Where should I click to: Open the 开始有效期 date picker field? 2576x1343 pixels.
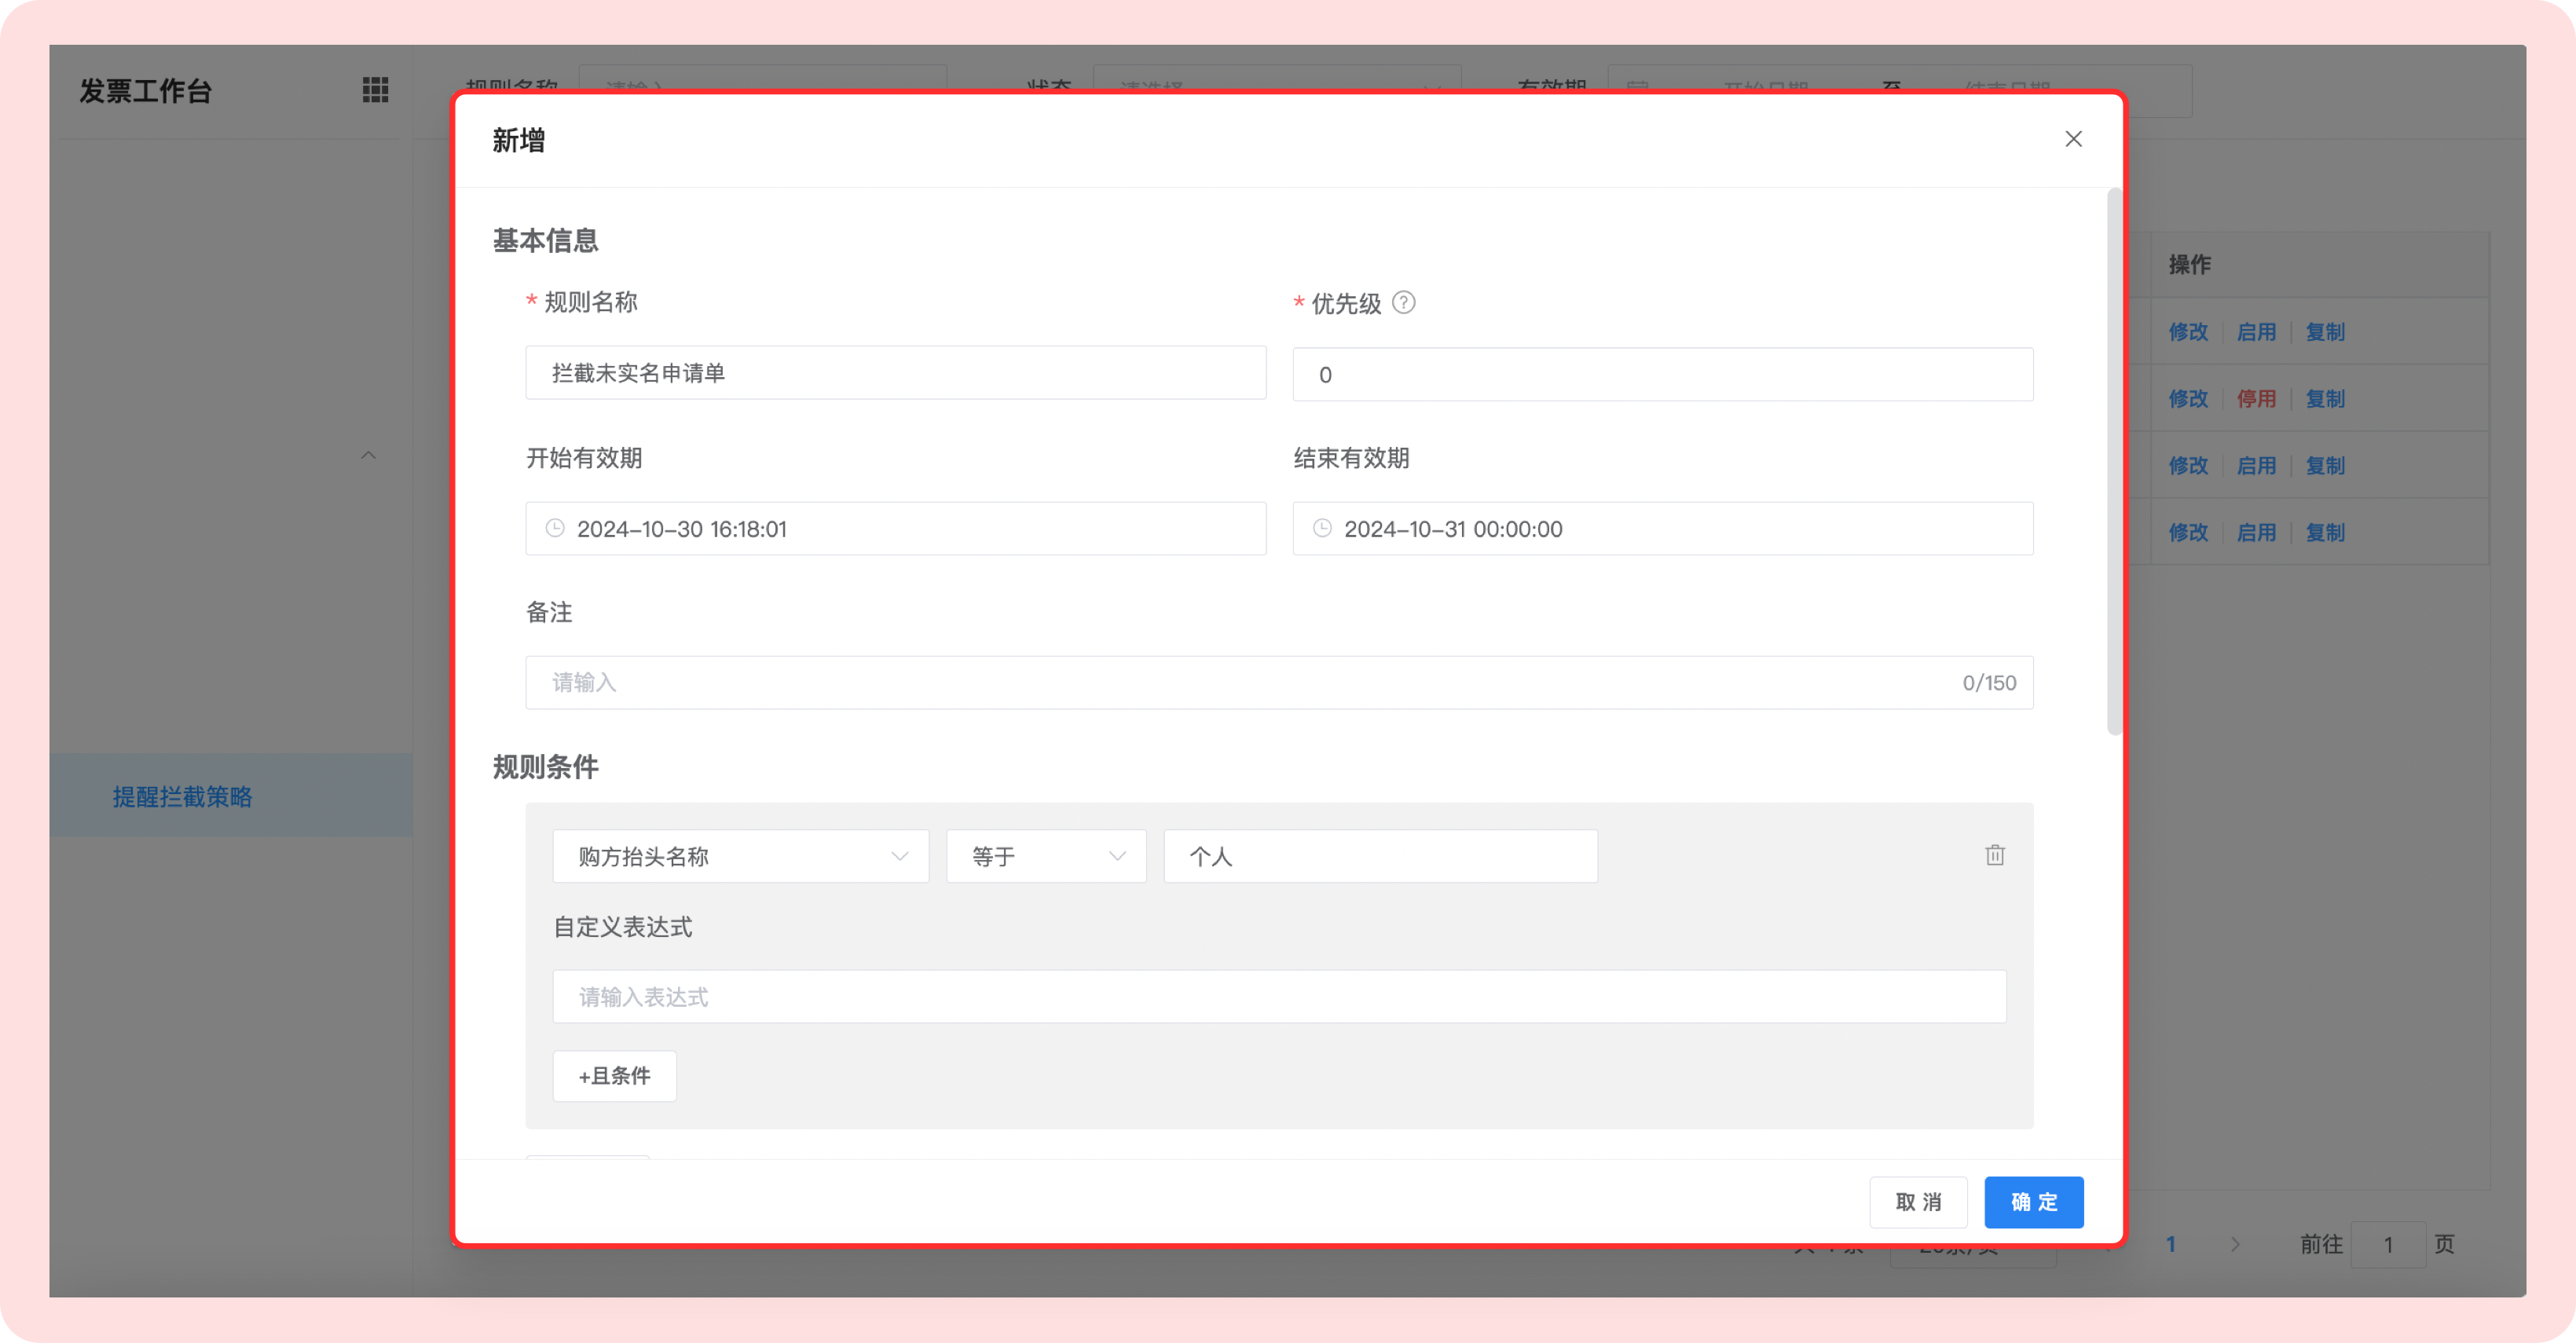(x=895, y=528)
